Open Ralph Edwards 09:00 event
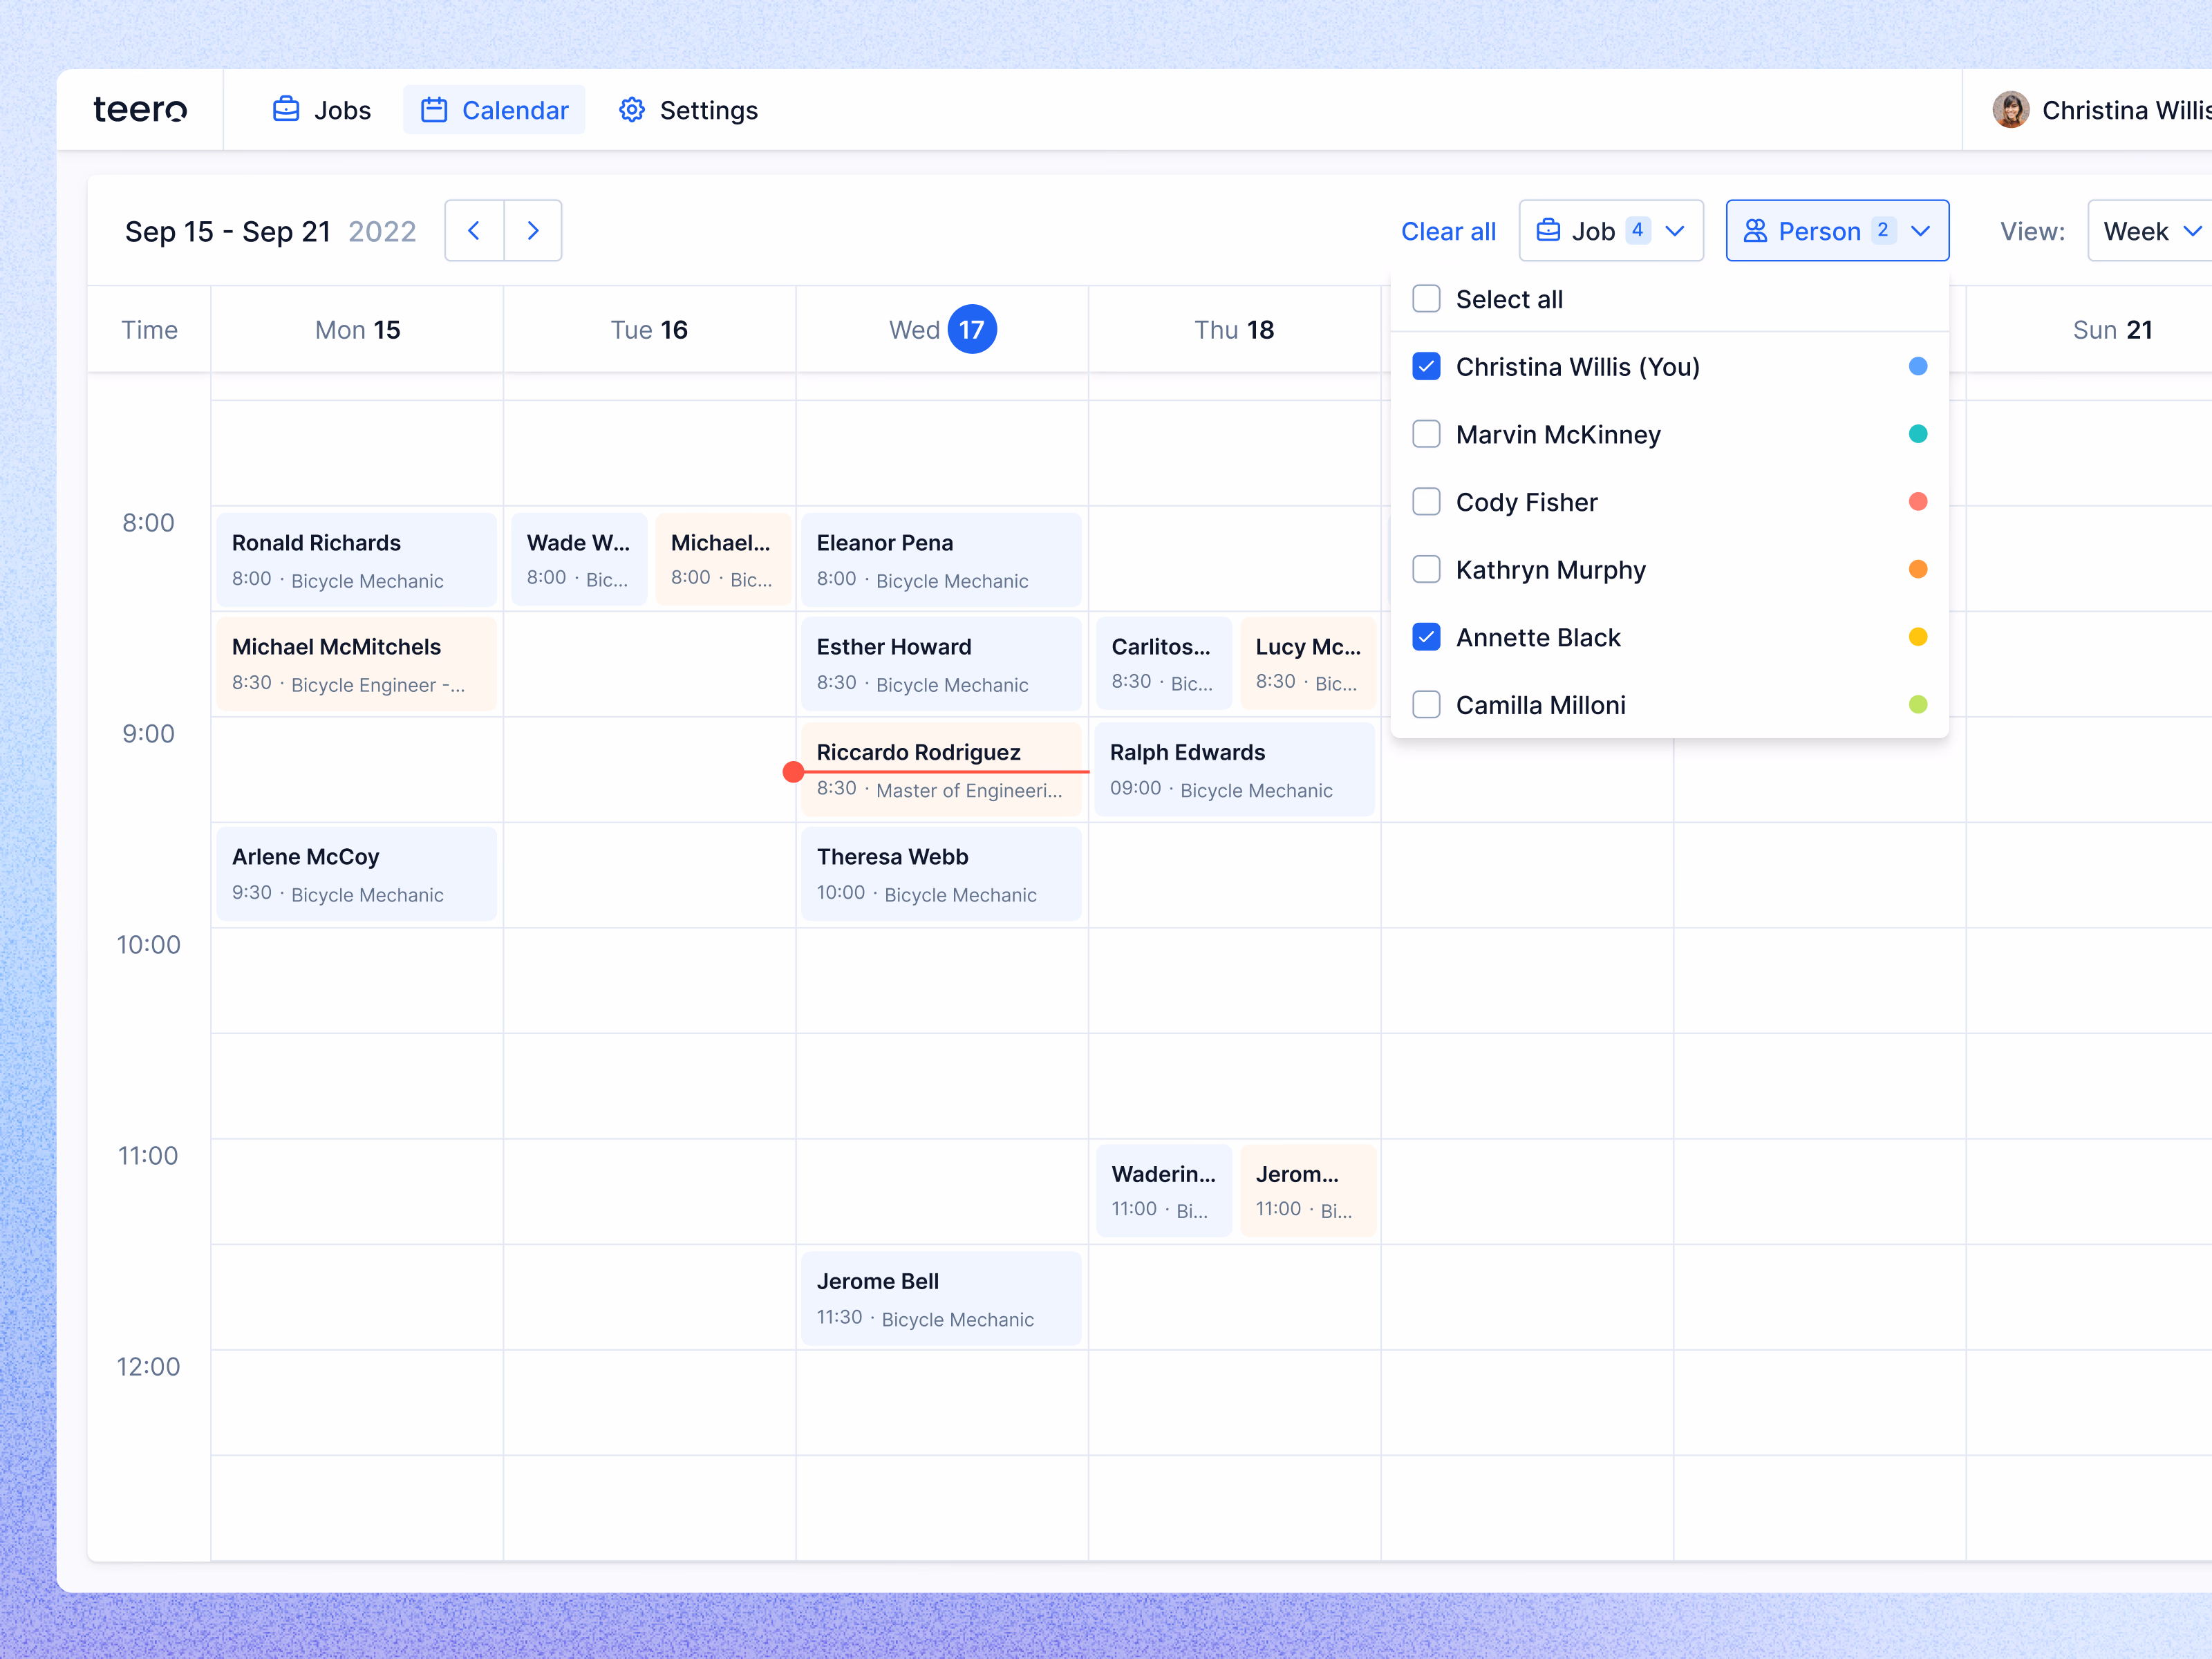 tap(1234, 770)
